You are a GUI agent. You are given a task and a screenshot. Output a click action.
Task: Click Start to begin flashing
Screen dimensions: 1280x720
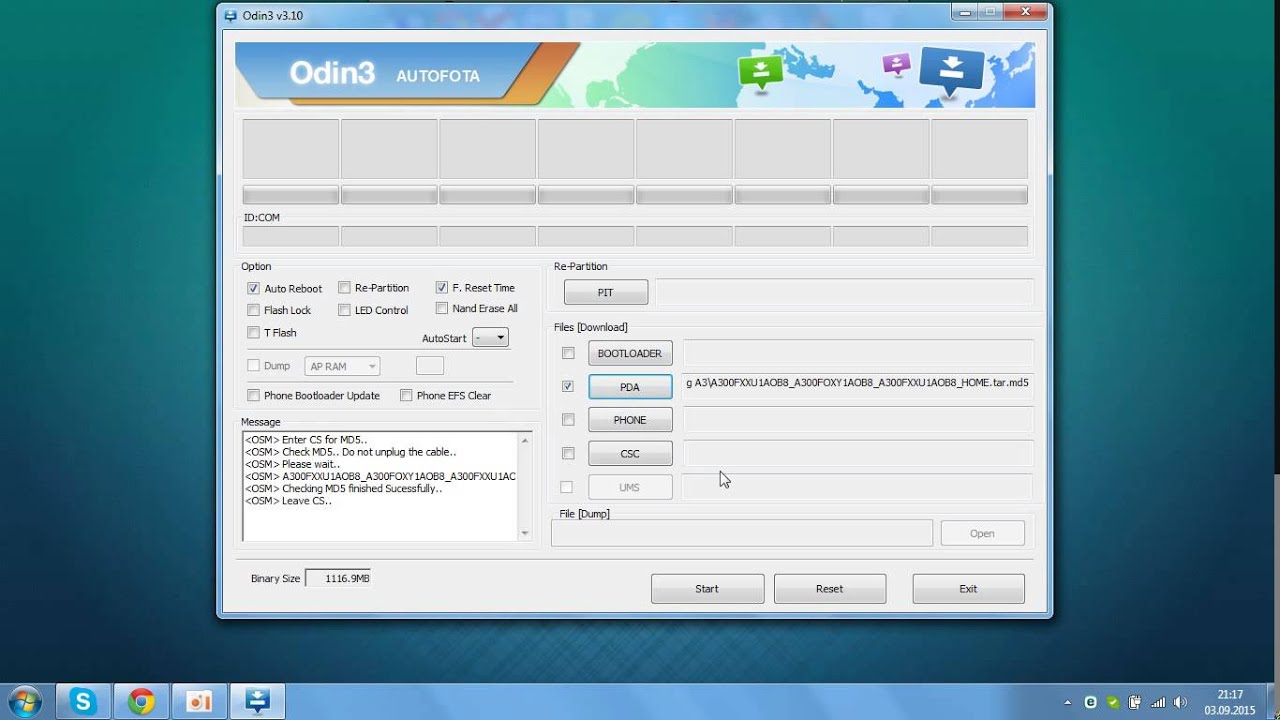[707, 589]
